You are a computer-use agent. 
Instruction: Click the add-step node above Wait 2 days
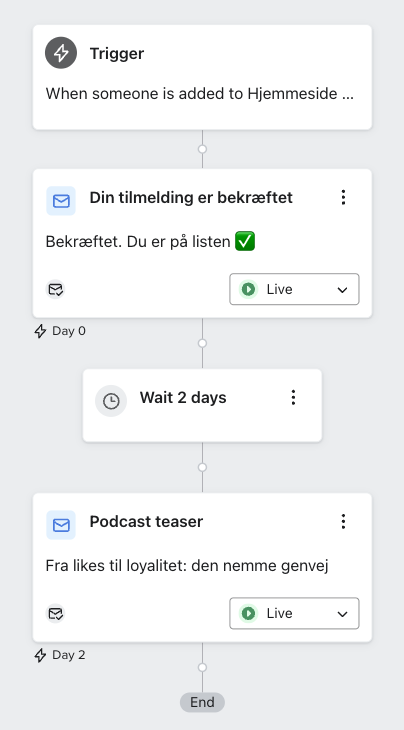[x=202, y=343]
